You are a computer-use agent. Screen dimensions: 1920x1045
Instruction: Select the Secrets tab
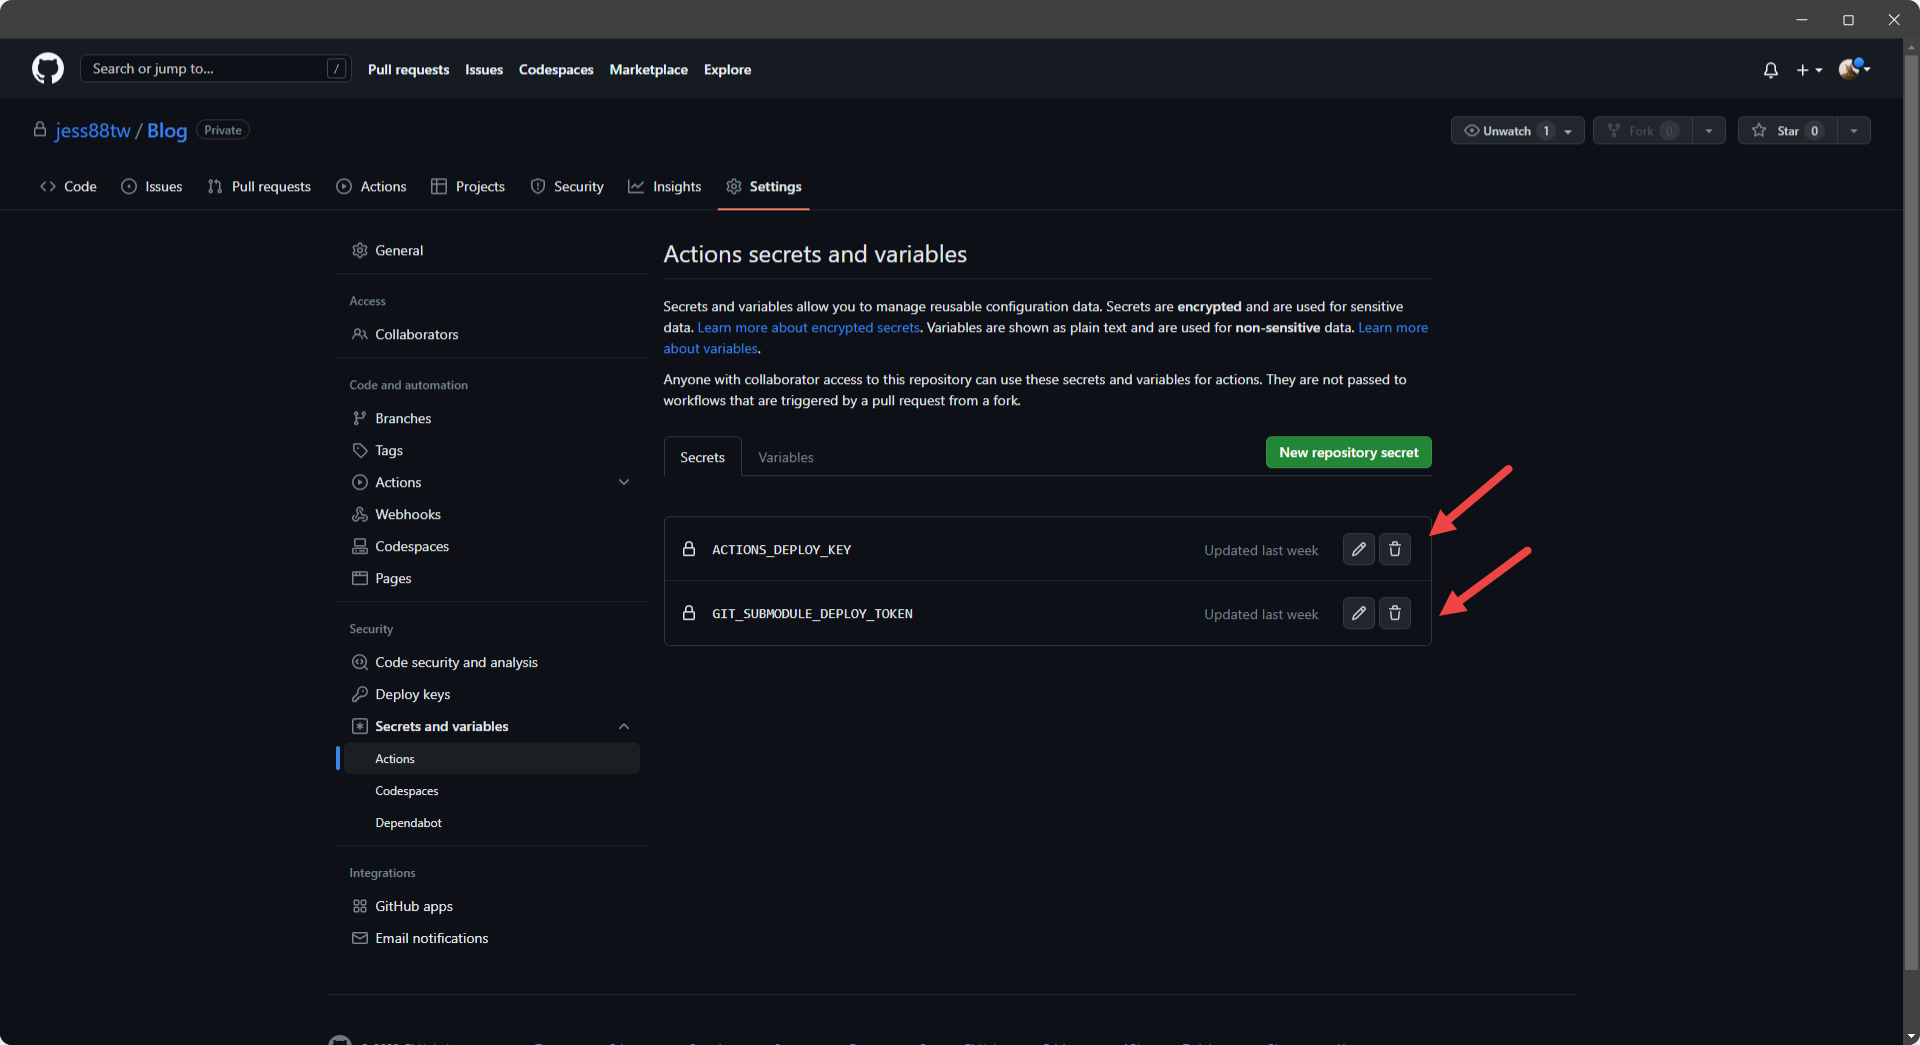(702, 458)
